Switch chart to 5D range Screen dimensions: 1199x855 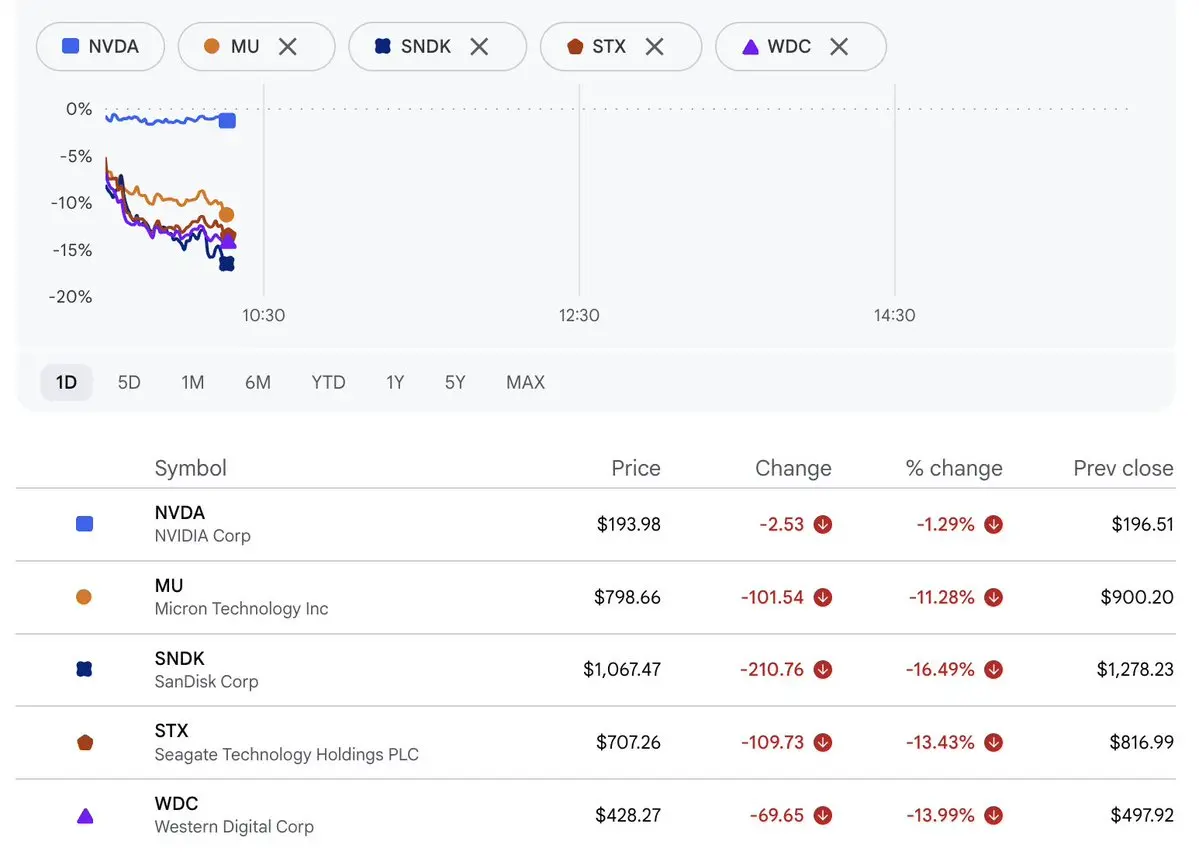point(129,382)
